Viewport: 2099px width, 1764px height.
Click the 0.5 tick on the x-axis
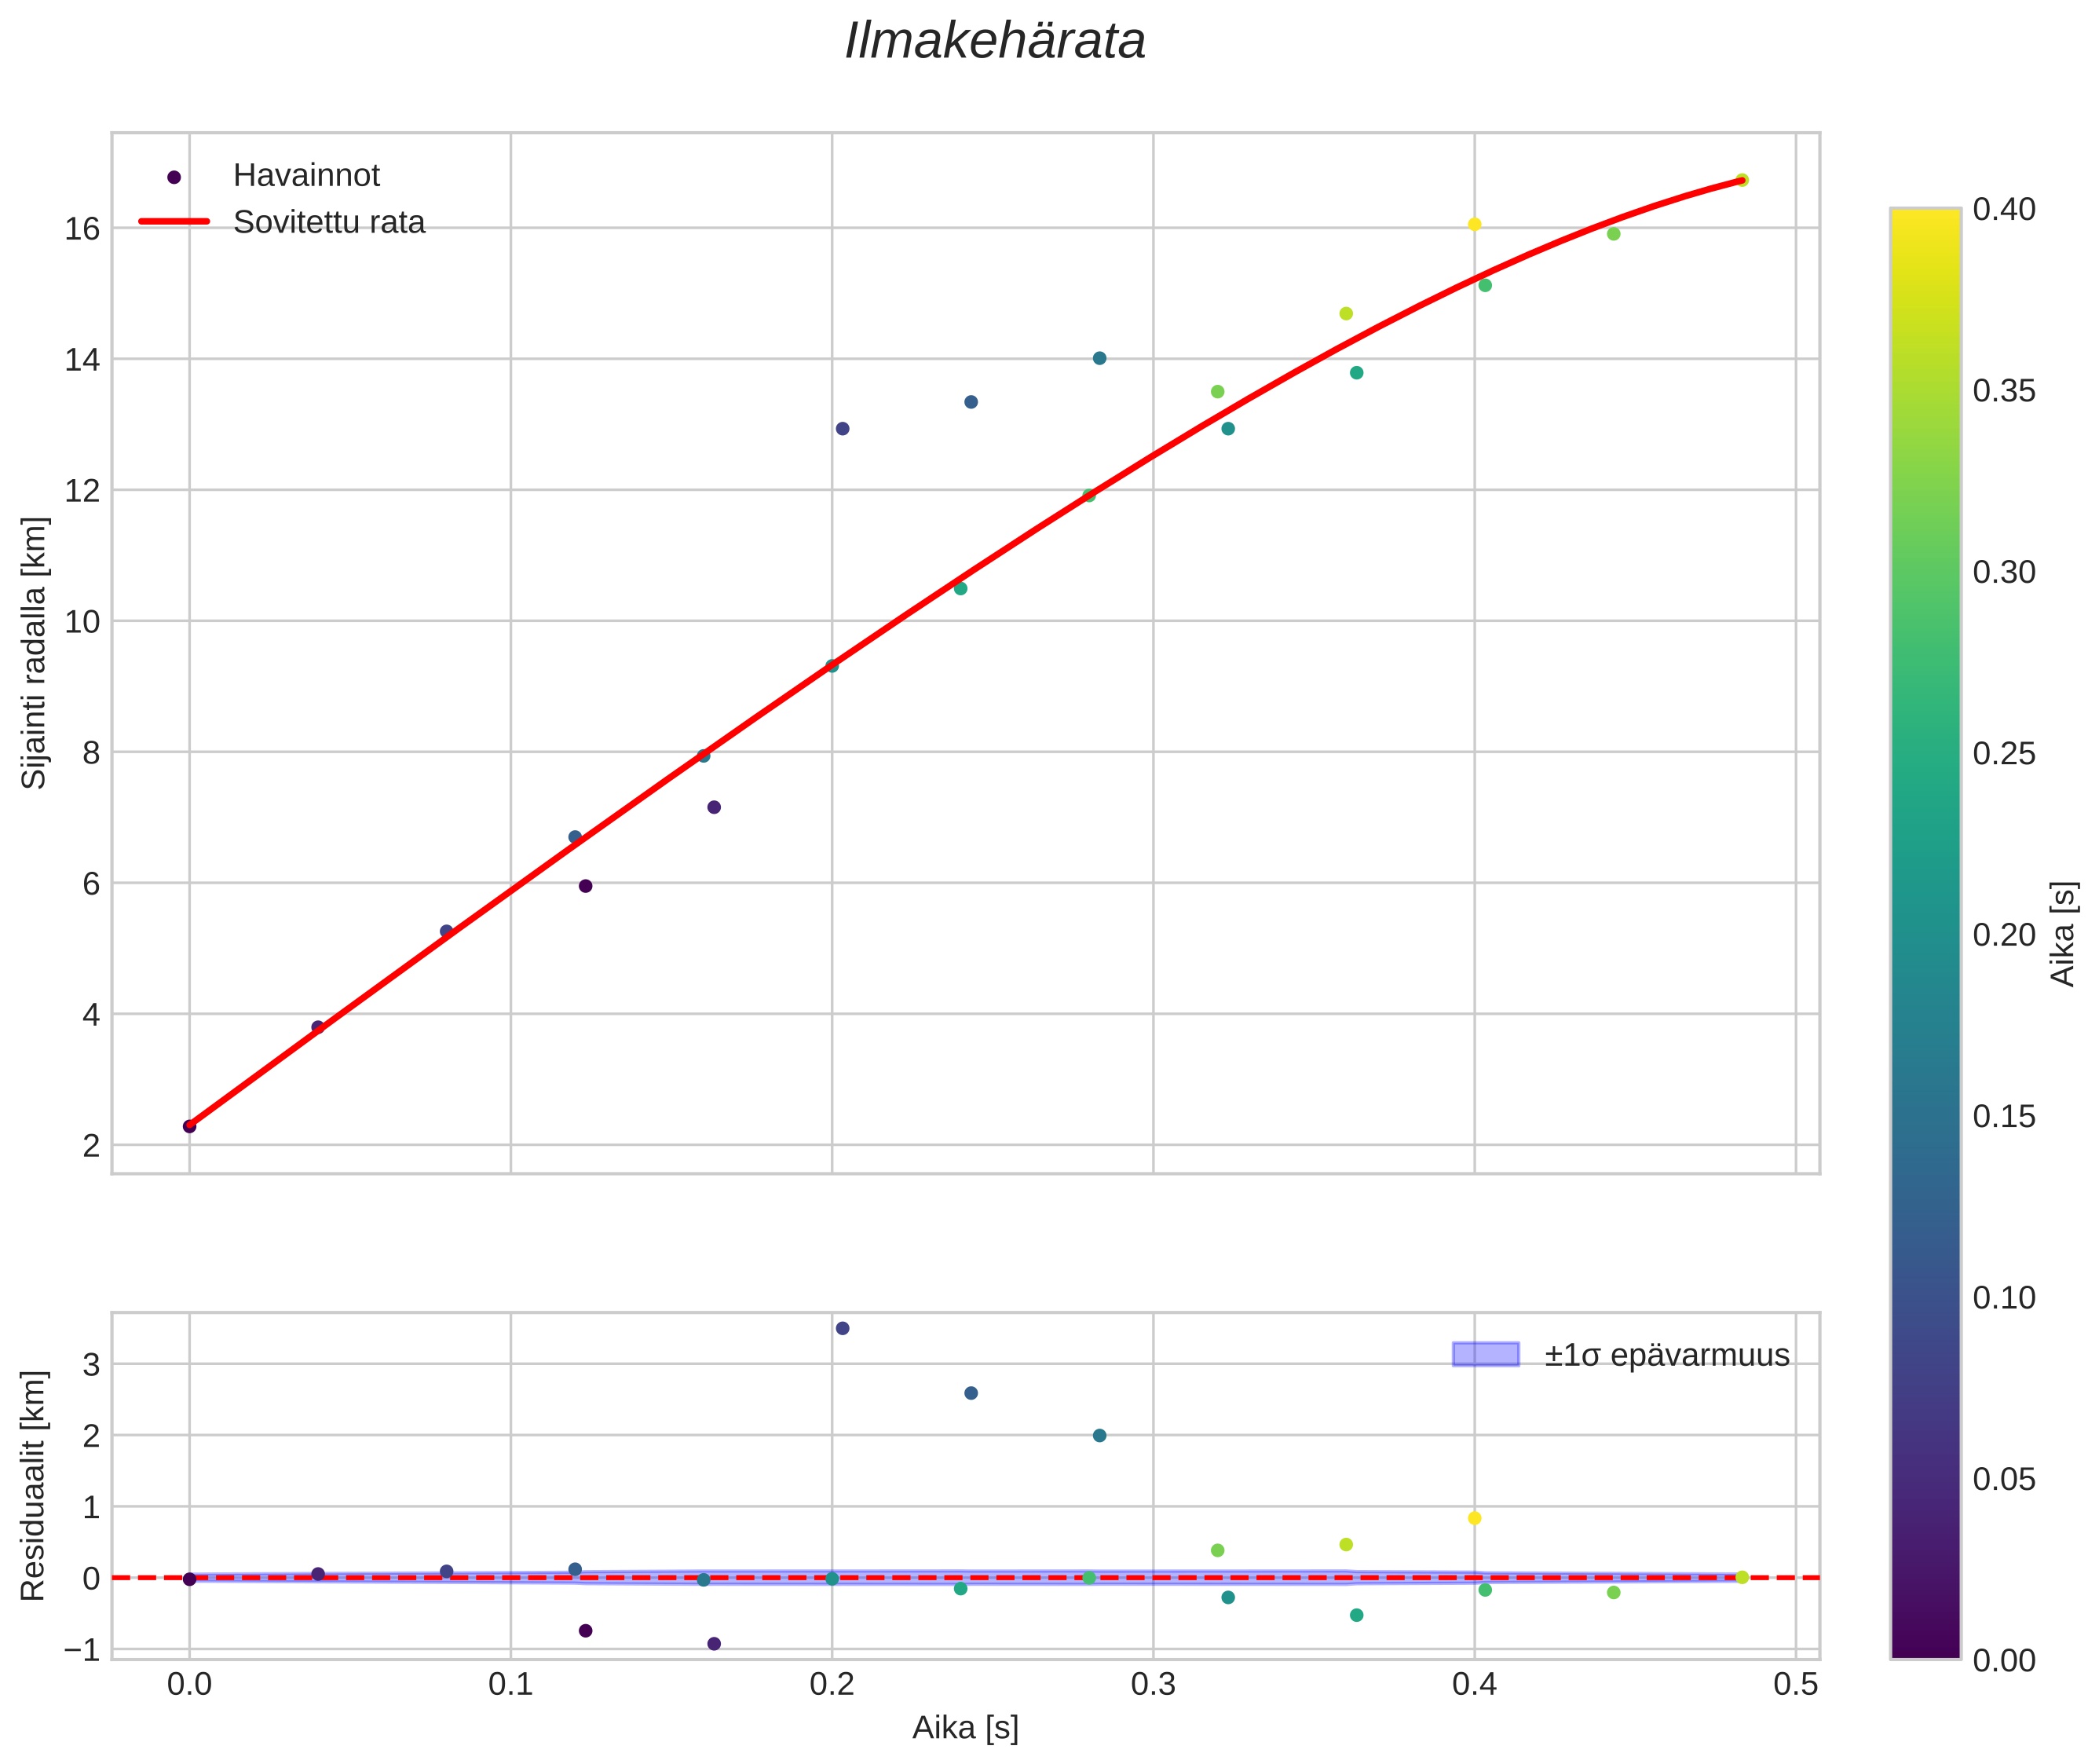(1795, 1685)
